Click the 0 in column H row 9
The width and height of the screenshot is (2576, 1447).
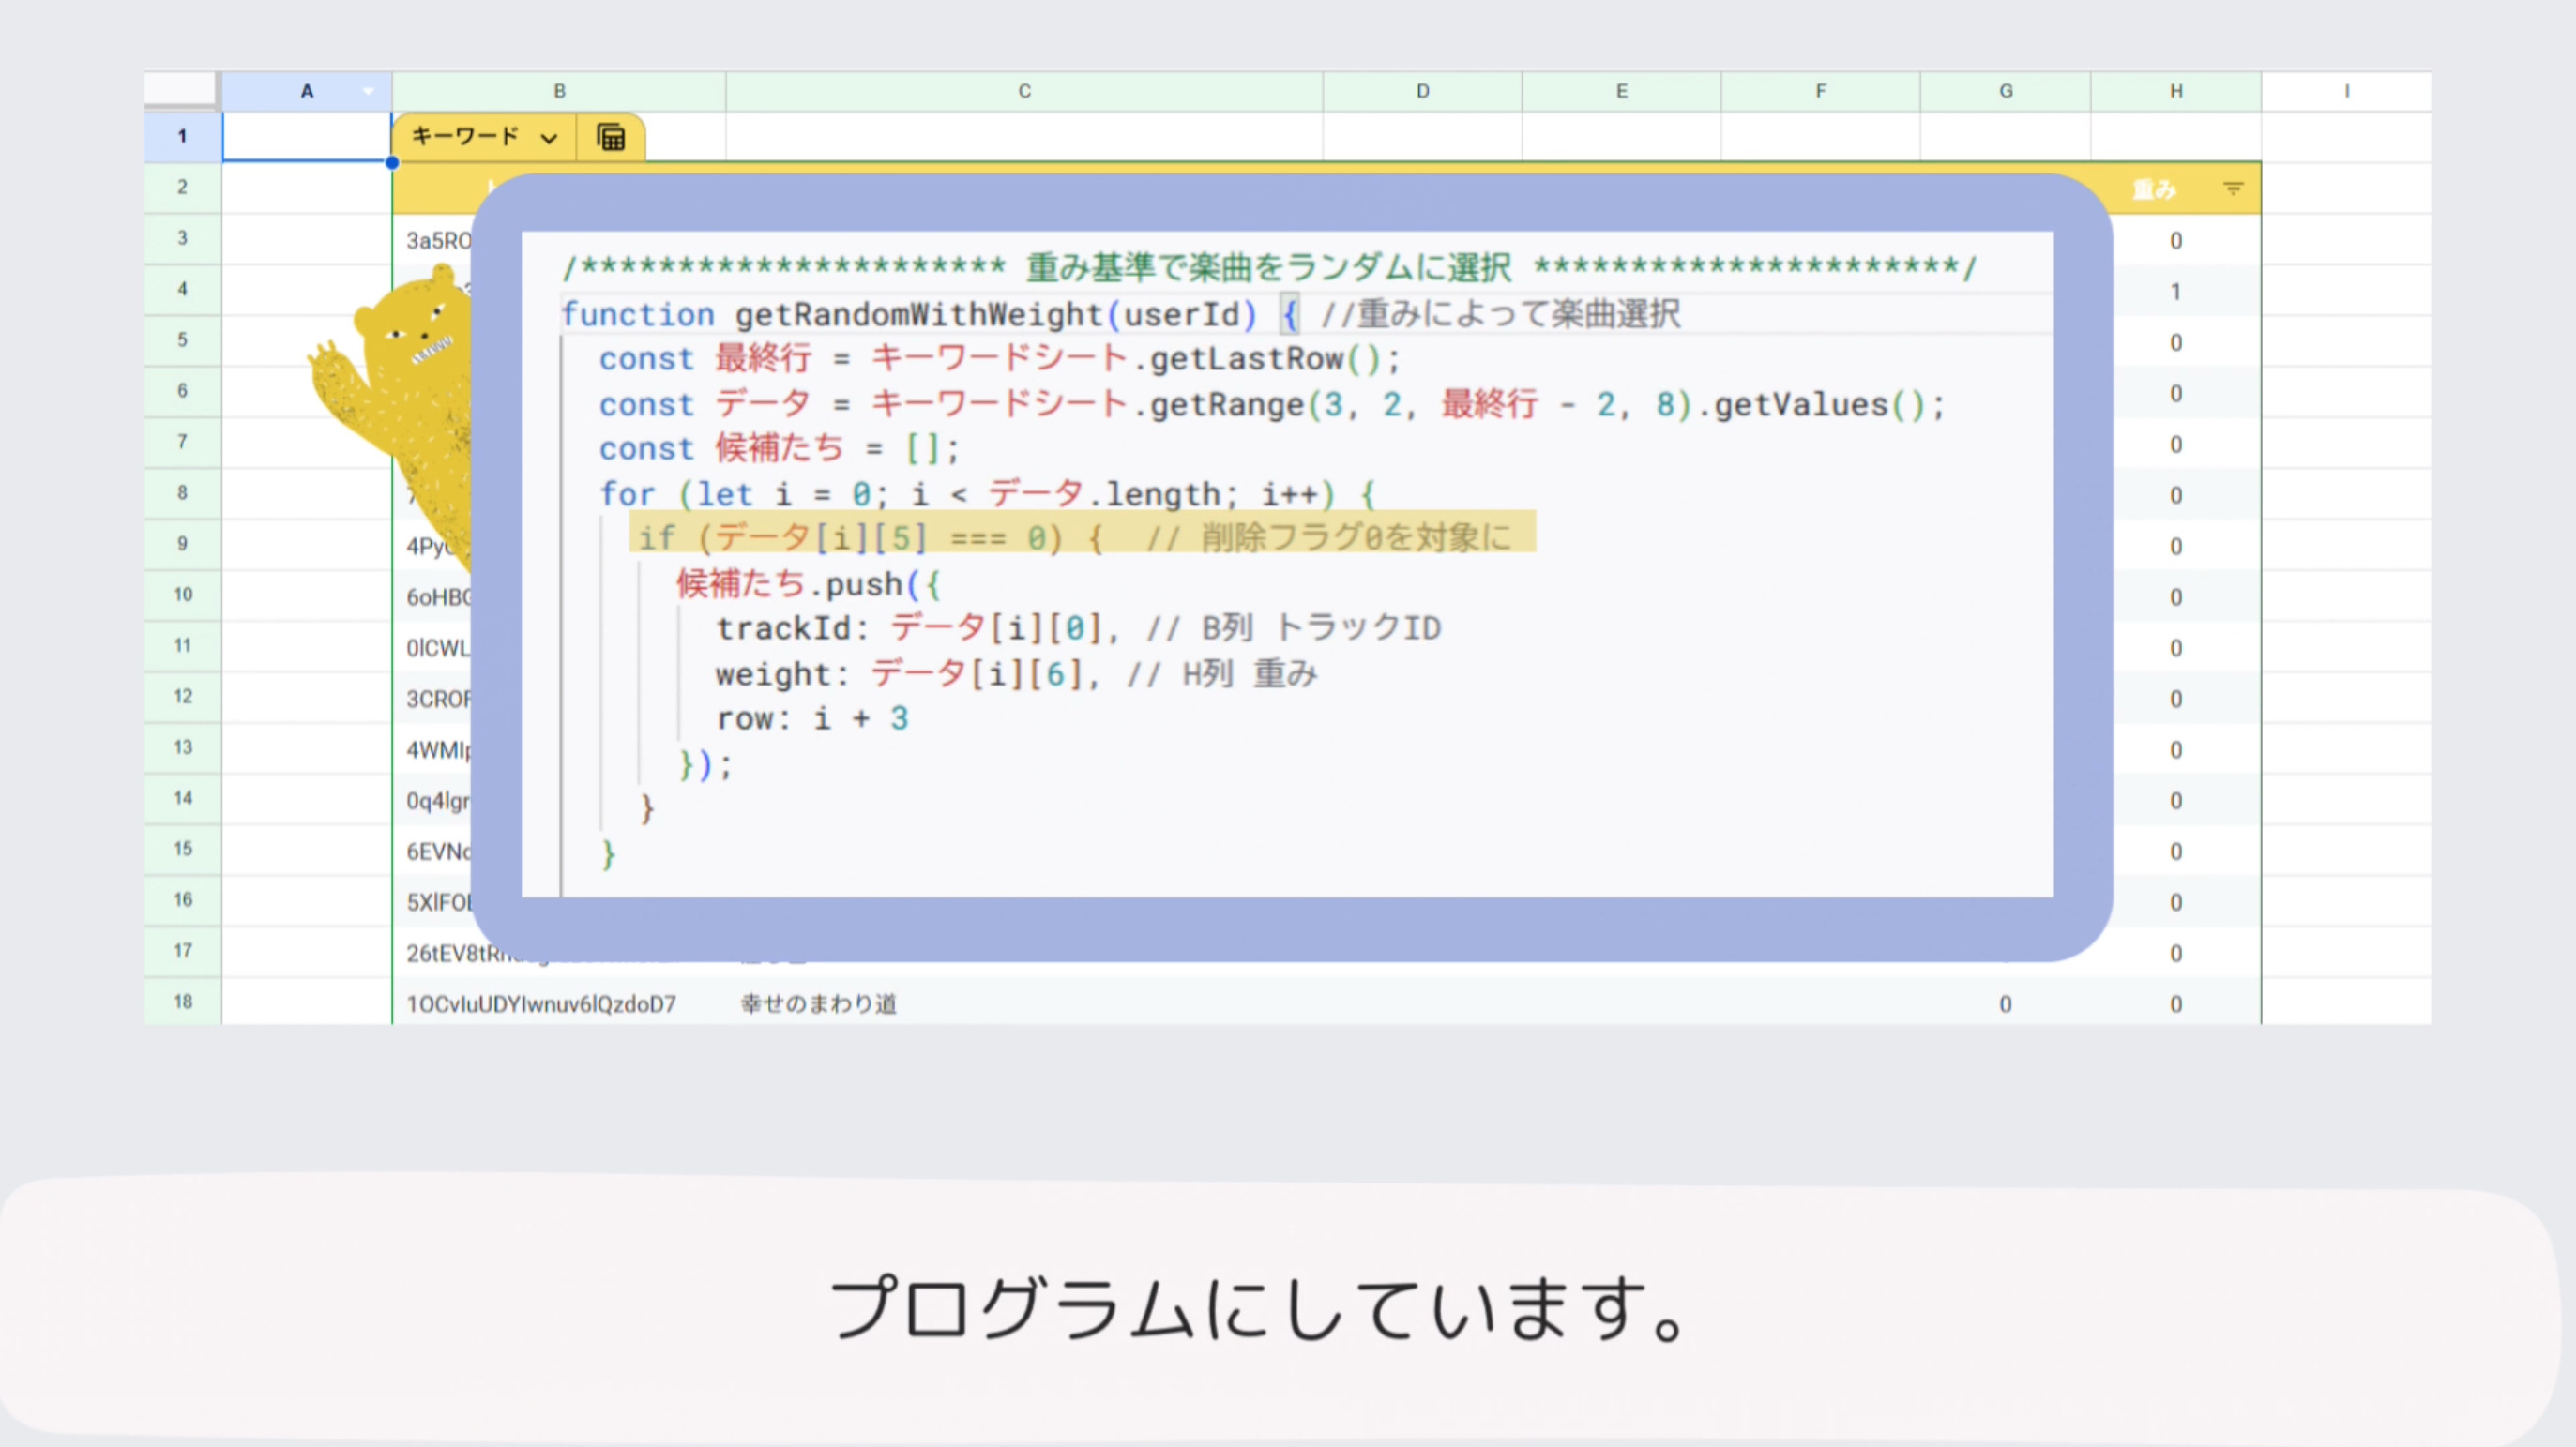2176,546
